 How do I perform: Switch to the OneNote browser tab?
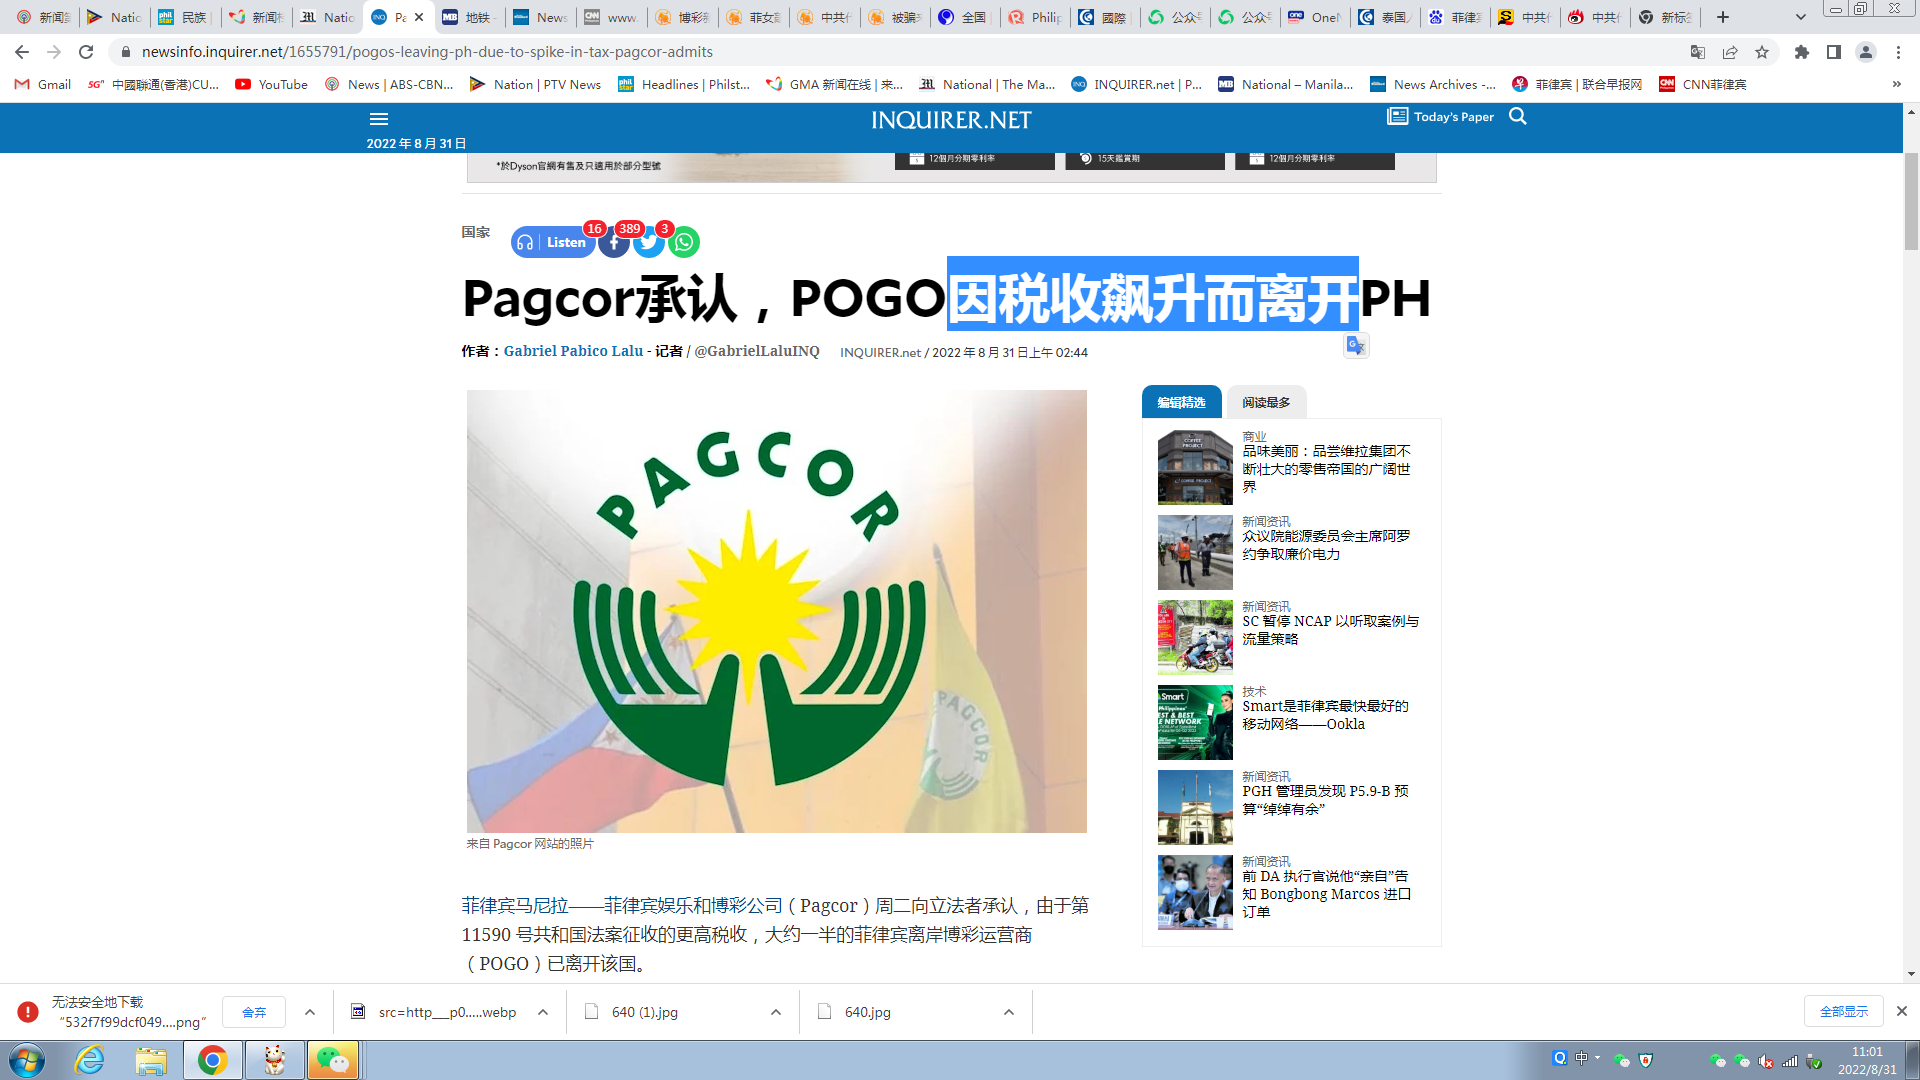[1315, 17]
